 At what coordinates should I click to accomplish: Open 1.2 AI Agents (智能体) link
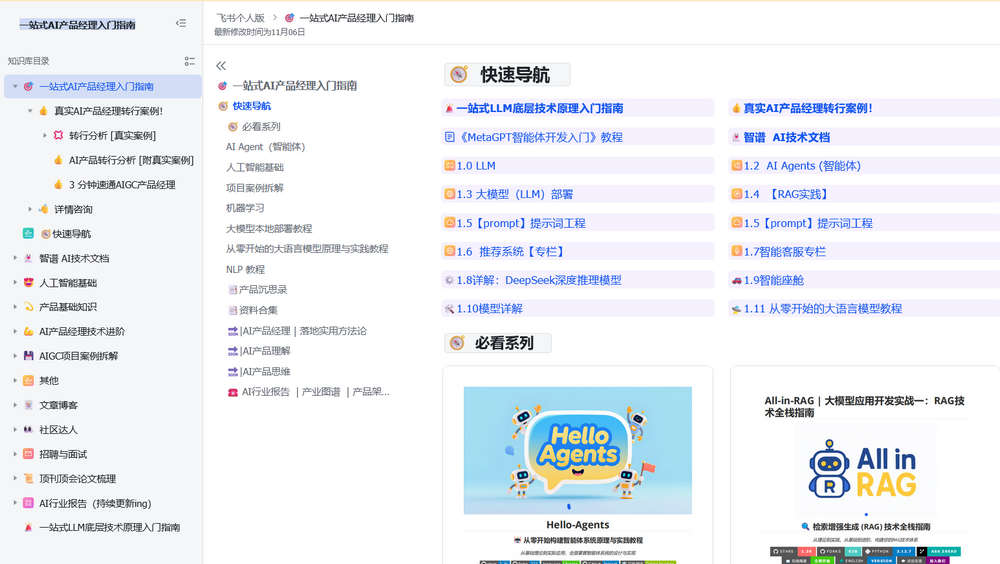tap(802, 166)
